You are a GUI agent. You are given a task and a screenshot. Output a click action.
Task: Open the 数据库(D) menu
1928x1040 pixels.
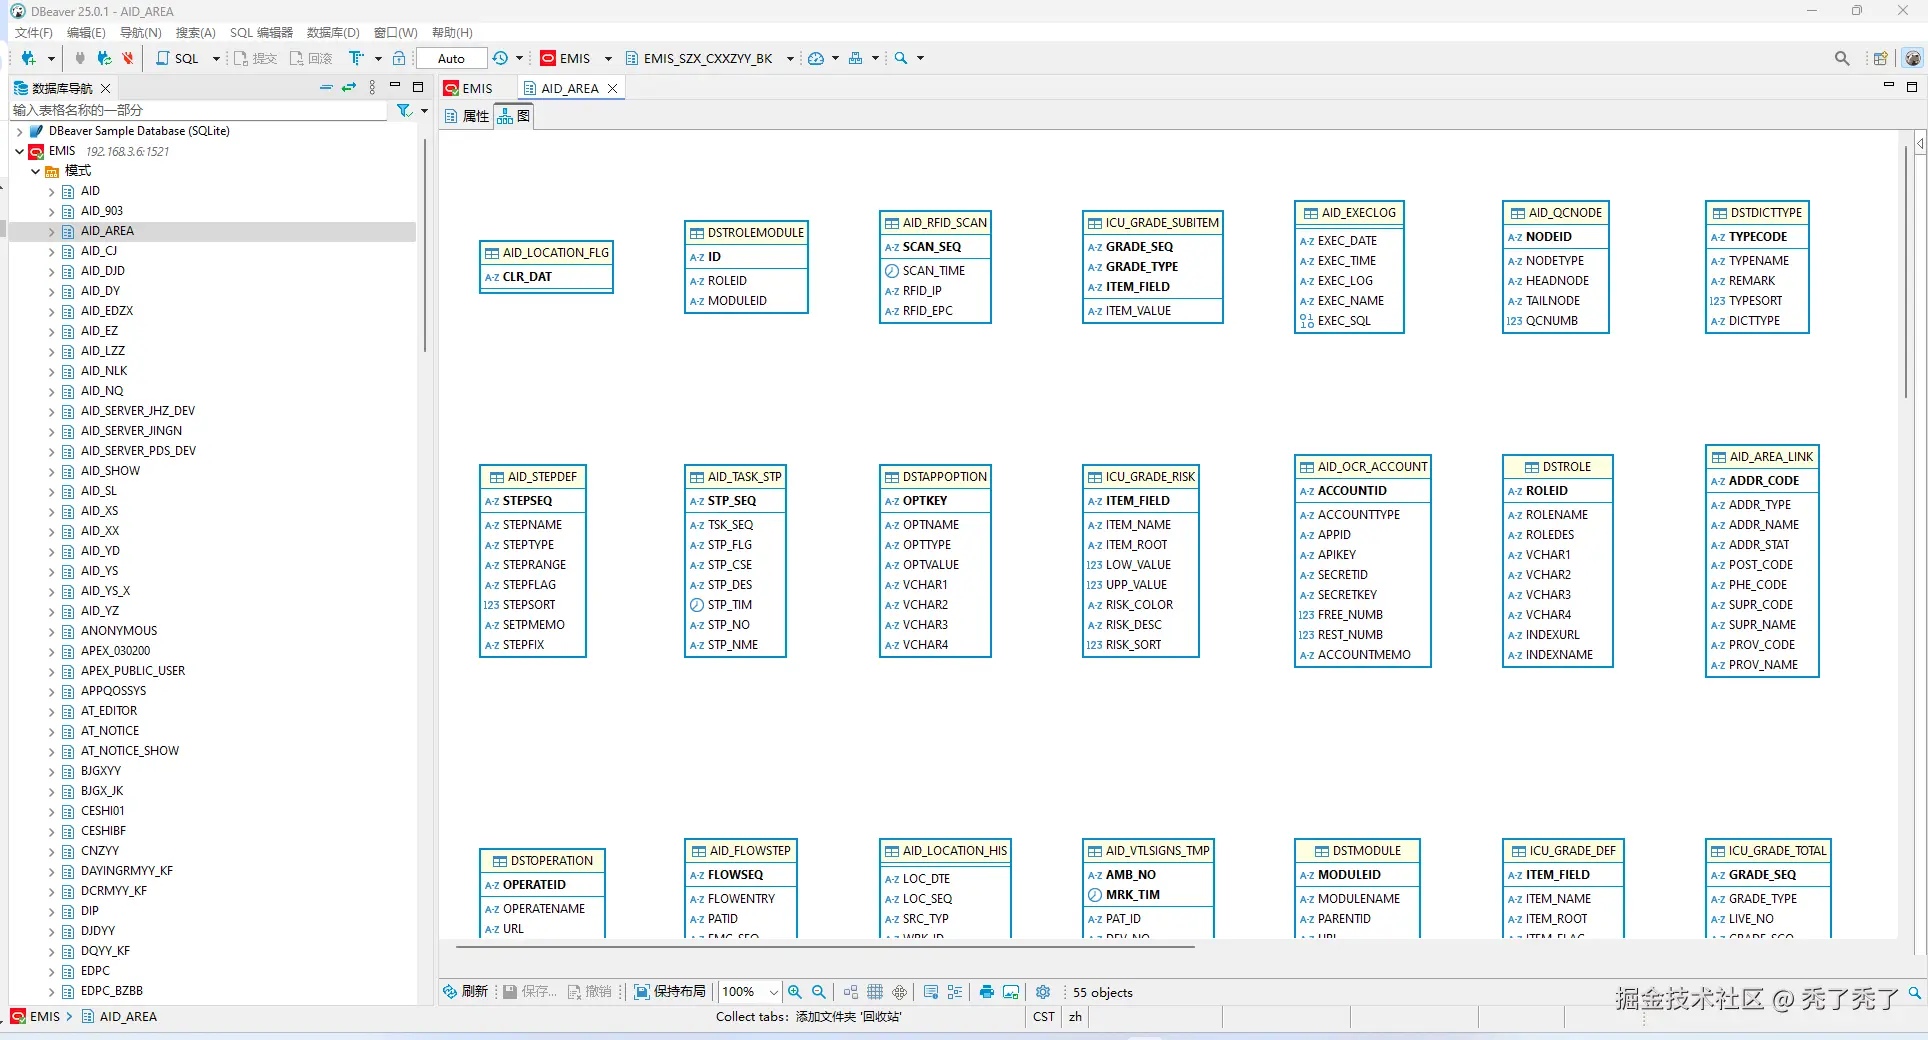click(x=332, y=33)
